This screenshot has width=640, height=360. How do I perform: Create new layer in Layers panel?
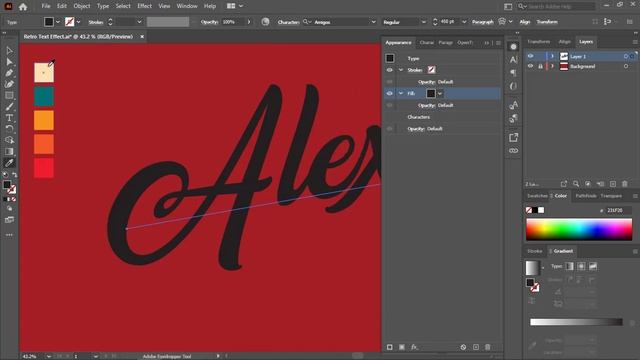(x=613, y=184)
